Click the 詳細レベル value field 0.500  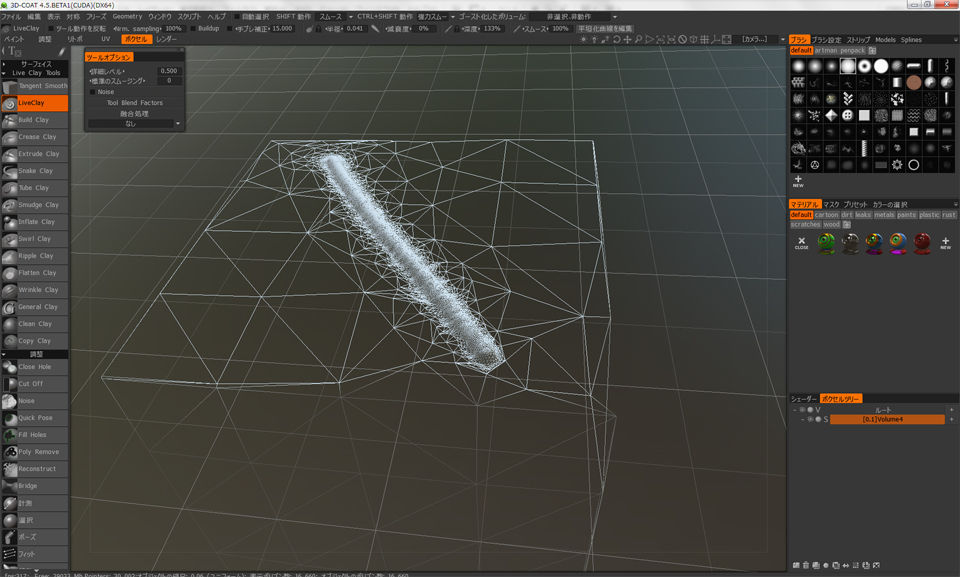pos(168,71)
